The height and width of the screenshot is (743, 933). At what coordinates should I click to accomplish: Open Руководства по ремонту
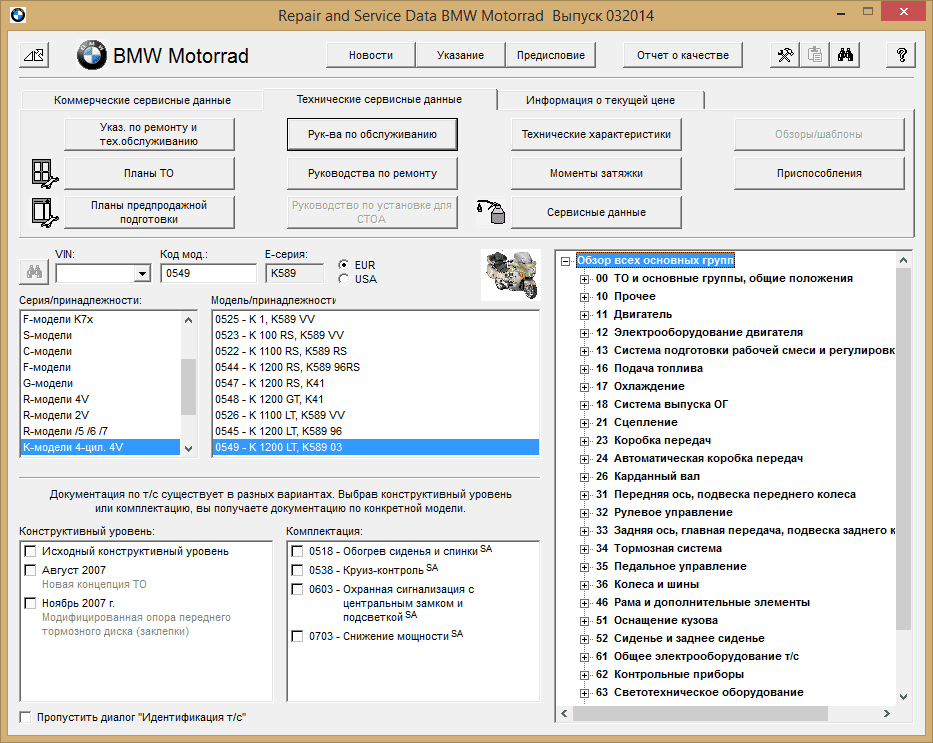click(372, 173)
